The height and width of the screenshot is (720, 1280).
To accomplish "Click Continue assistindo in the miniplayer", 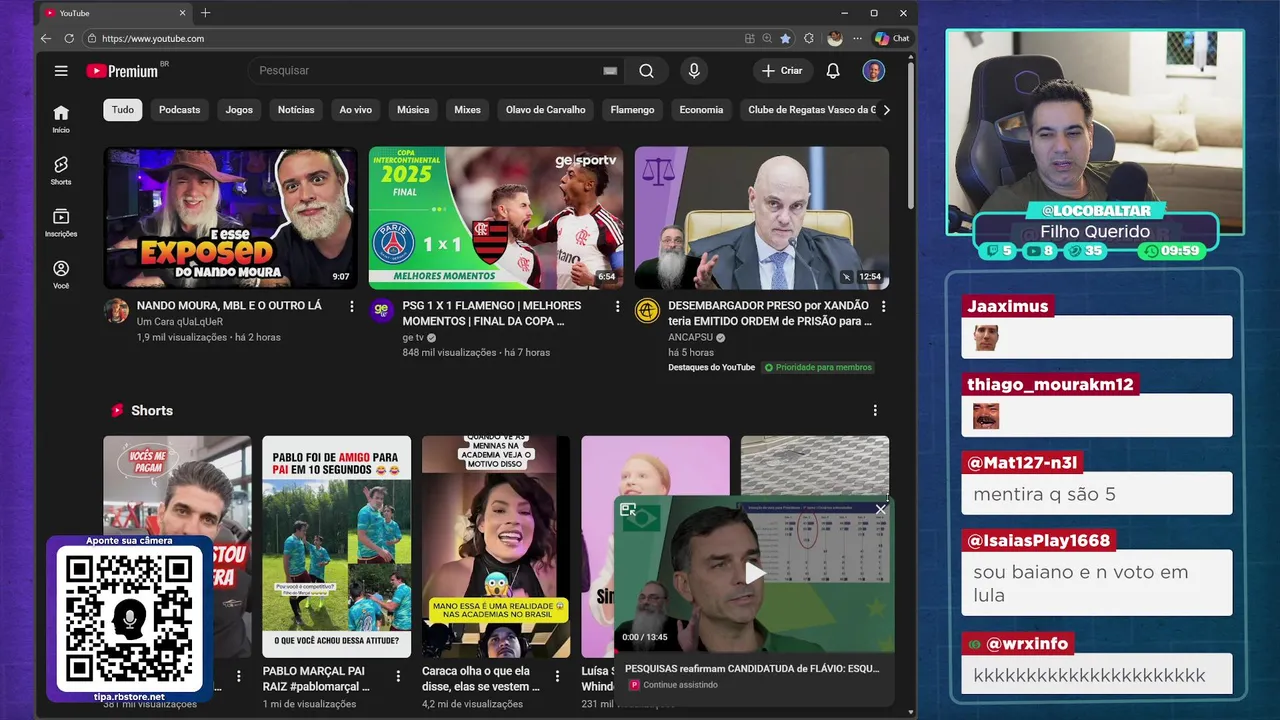I will pyautogui.click(x=680, y=685).
